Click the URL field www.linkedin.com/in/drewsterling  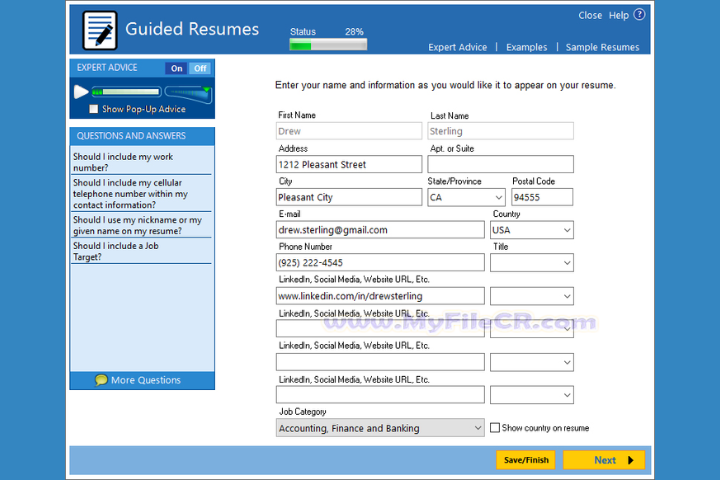(x=380, y=296)
